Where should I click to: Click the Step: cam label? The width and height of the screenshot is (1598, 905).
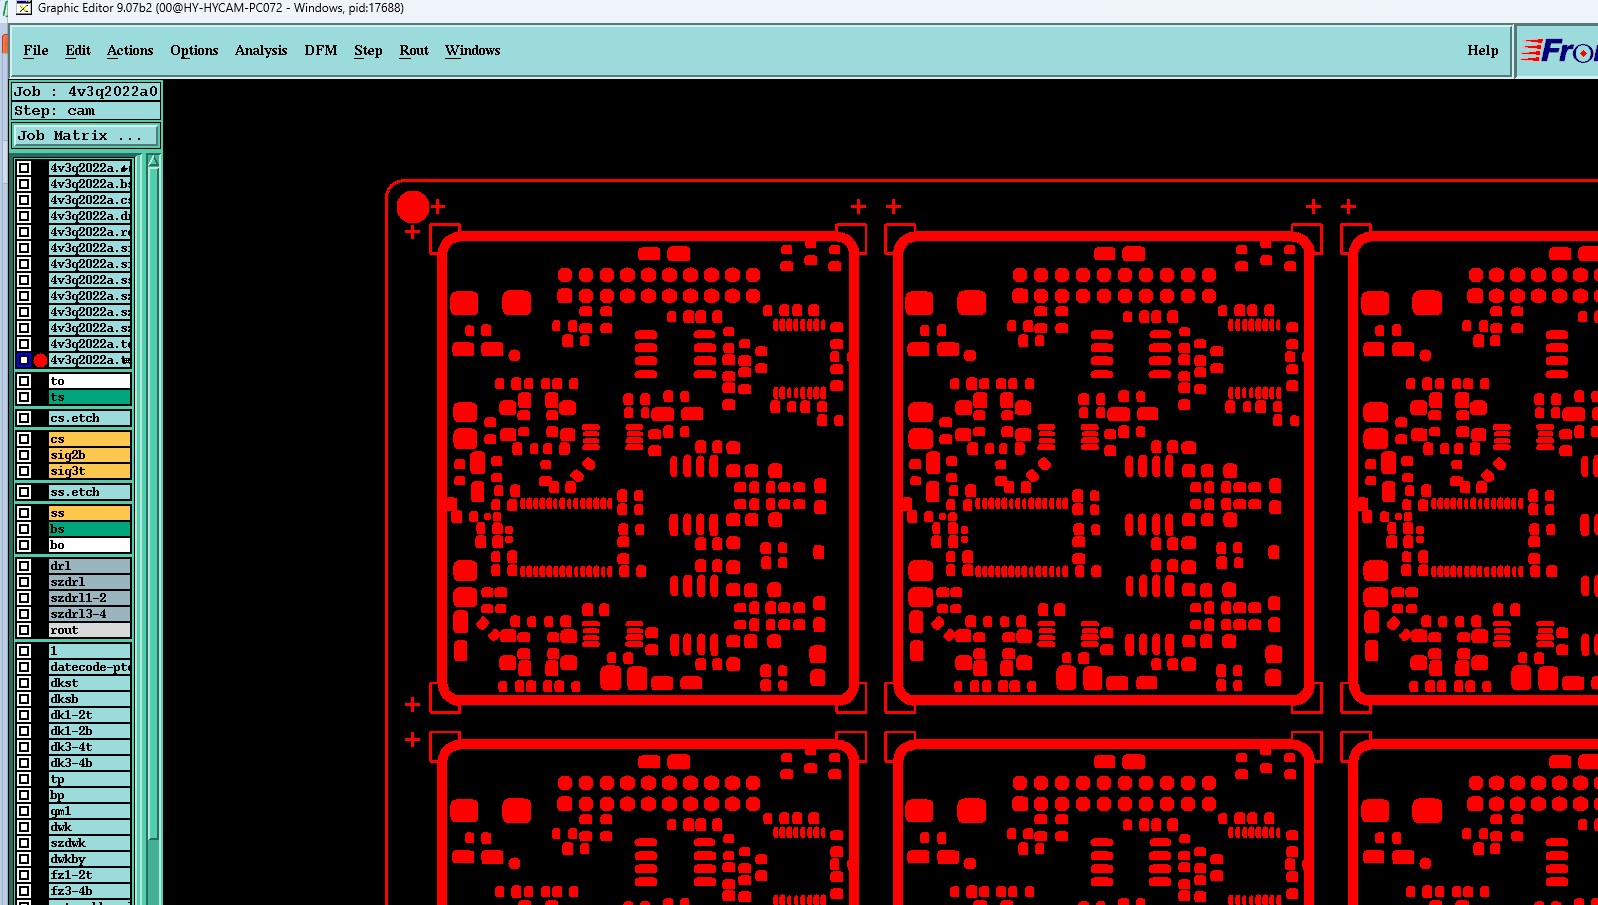click(x=86, y=111)
